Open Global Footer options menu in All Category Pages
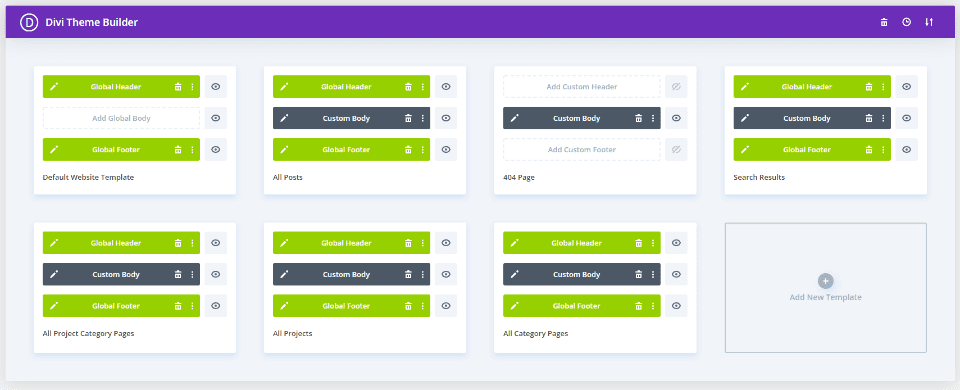The width and height of the screenshot is (960, 390). 653,306
